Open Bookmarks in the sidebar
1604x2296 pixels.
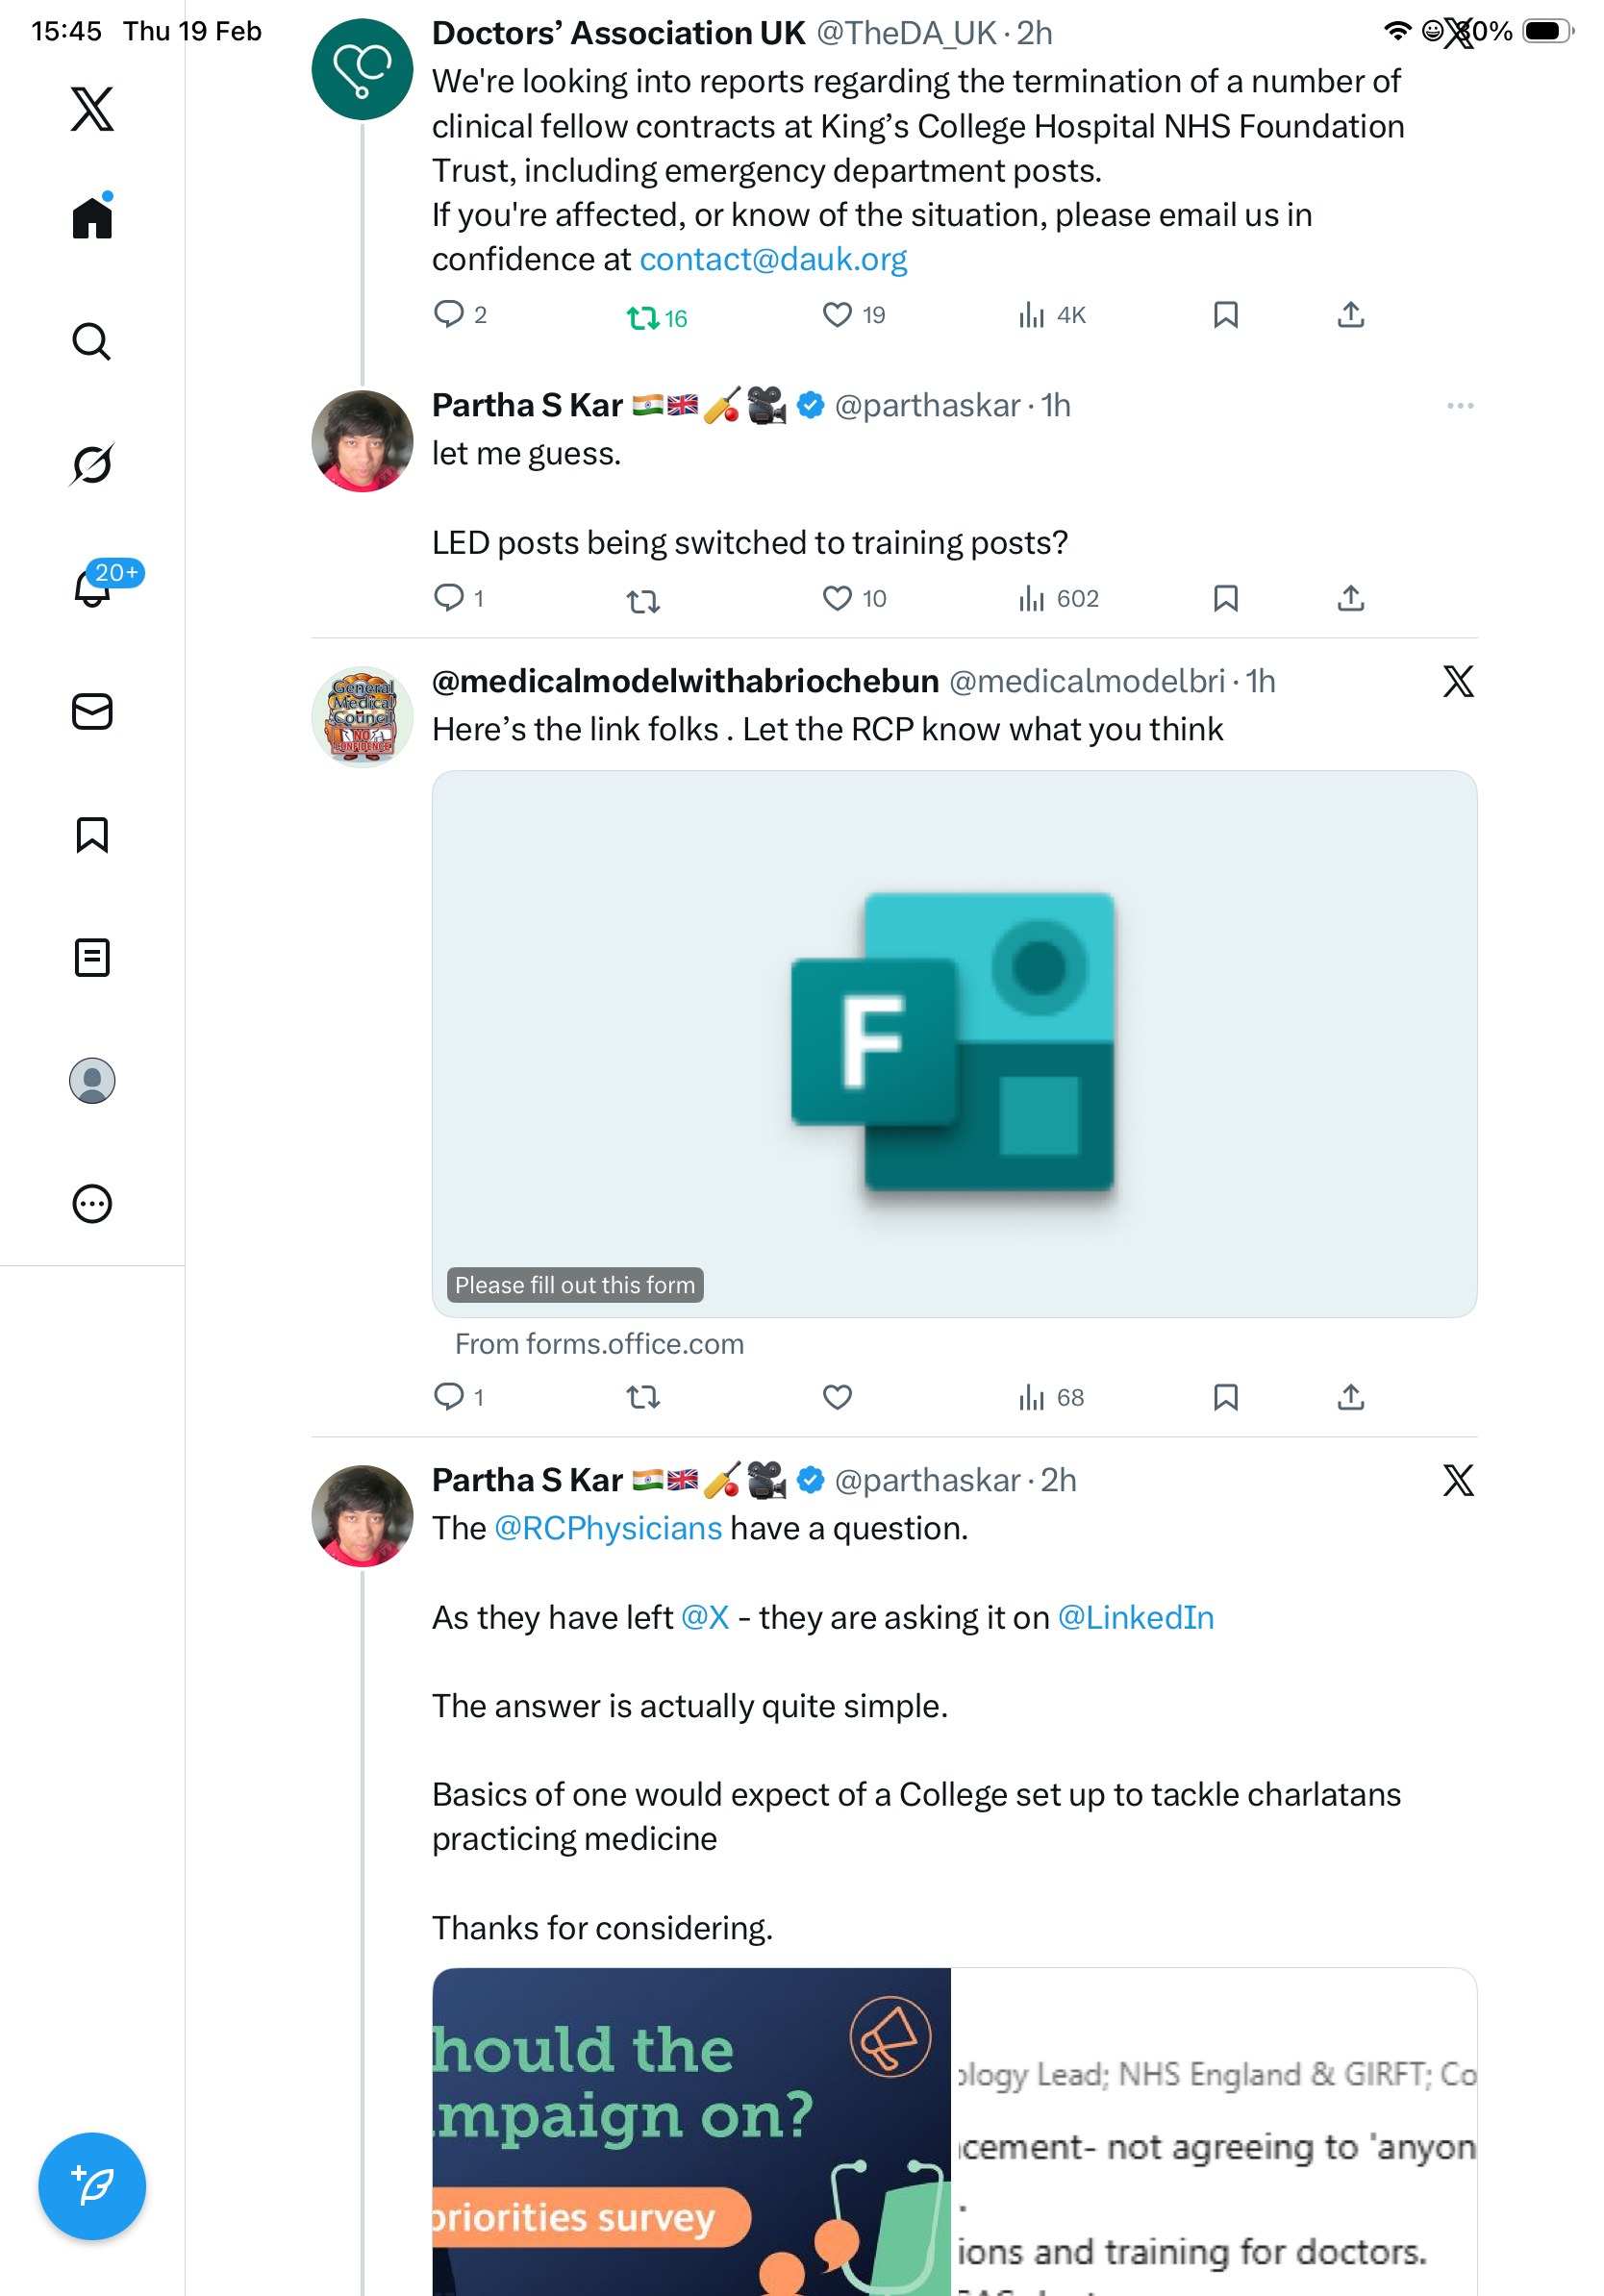pyautogui.click(x=92, y=835)
